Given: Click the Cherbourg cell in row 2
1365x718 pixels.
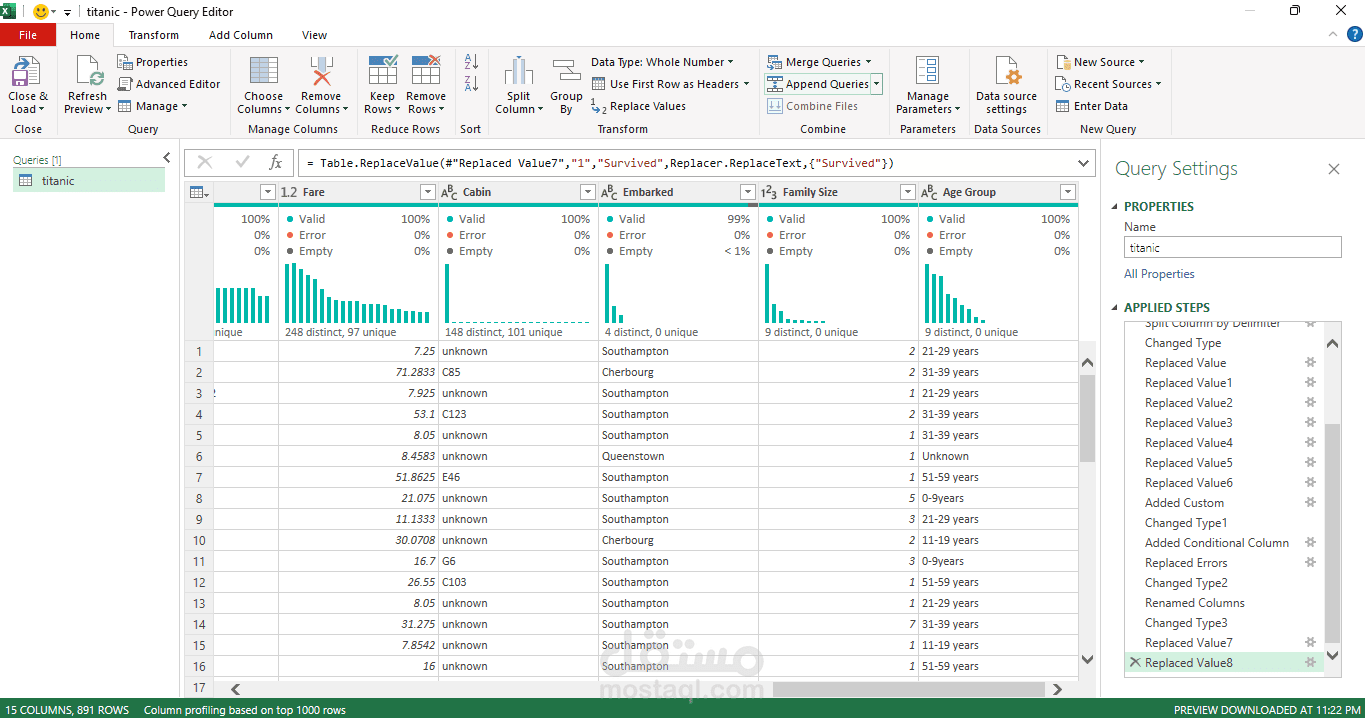Looking at the screenshot, I should click(x=678, y=372).
